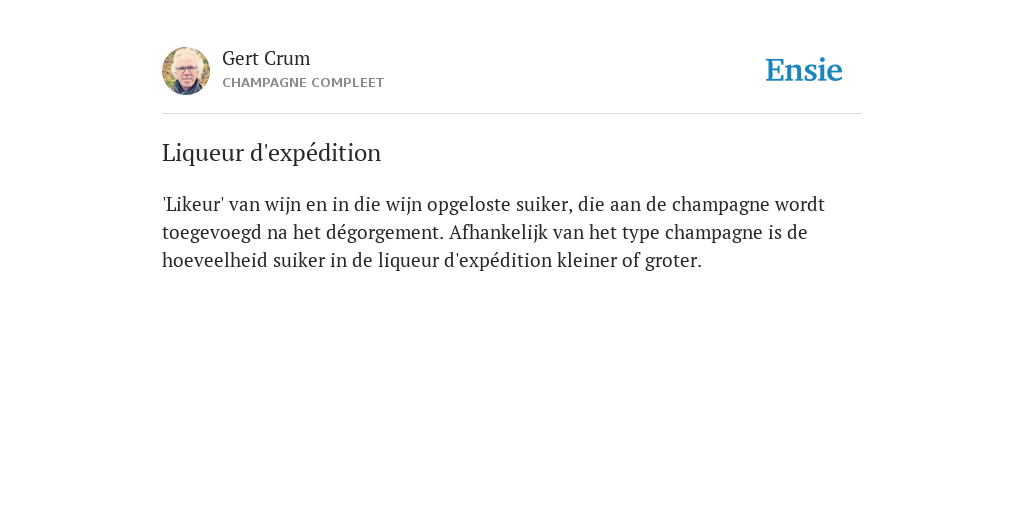
Task: Open the Ensie logo link
Action: click(804, 70)
